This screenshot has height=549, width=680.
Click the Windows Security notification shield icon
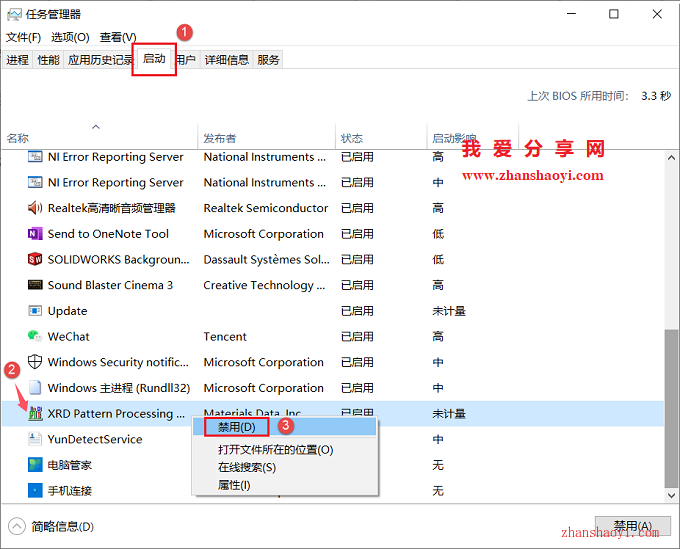[x=36, y=363]
